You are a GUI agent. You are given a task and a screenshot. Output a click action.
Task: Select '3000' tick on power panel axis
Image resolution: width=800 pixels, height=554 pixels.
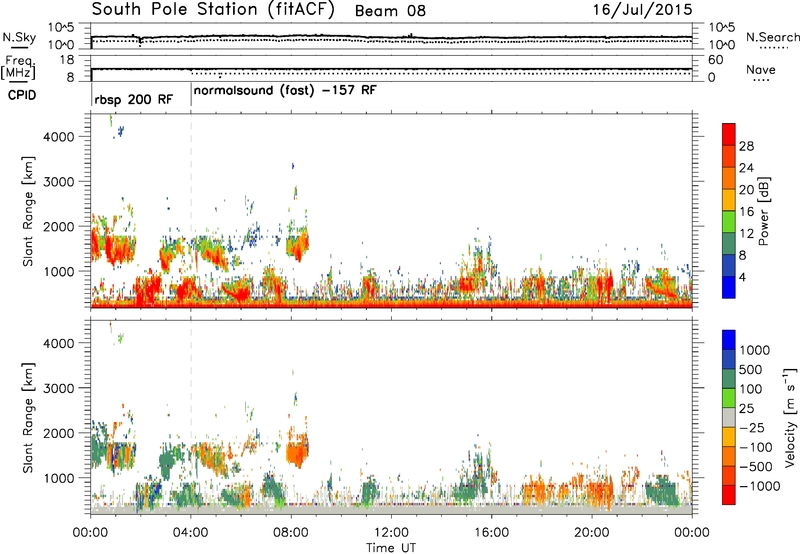pyautogui.click(x=59, y=182)
